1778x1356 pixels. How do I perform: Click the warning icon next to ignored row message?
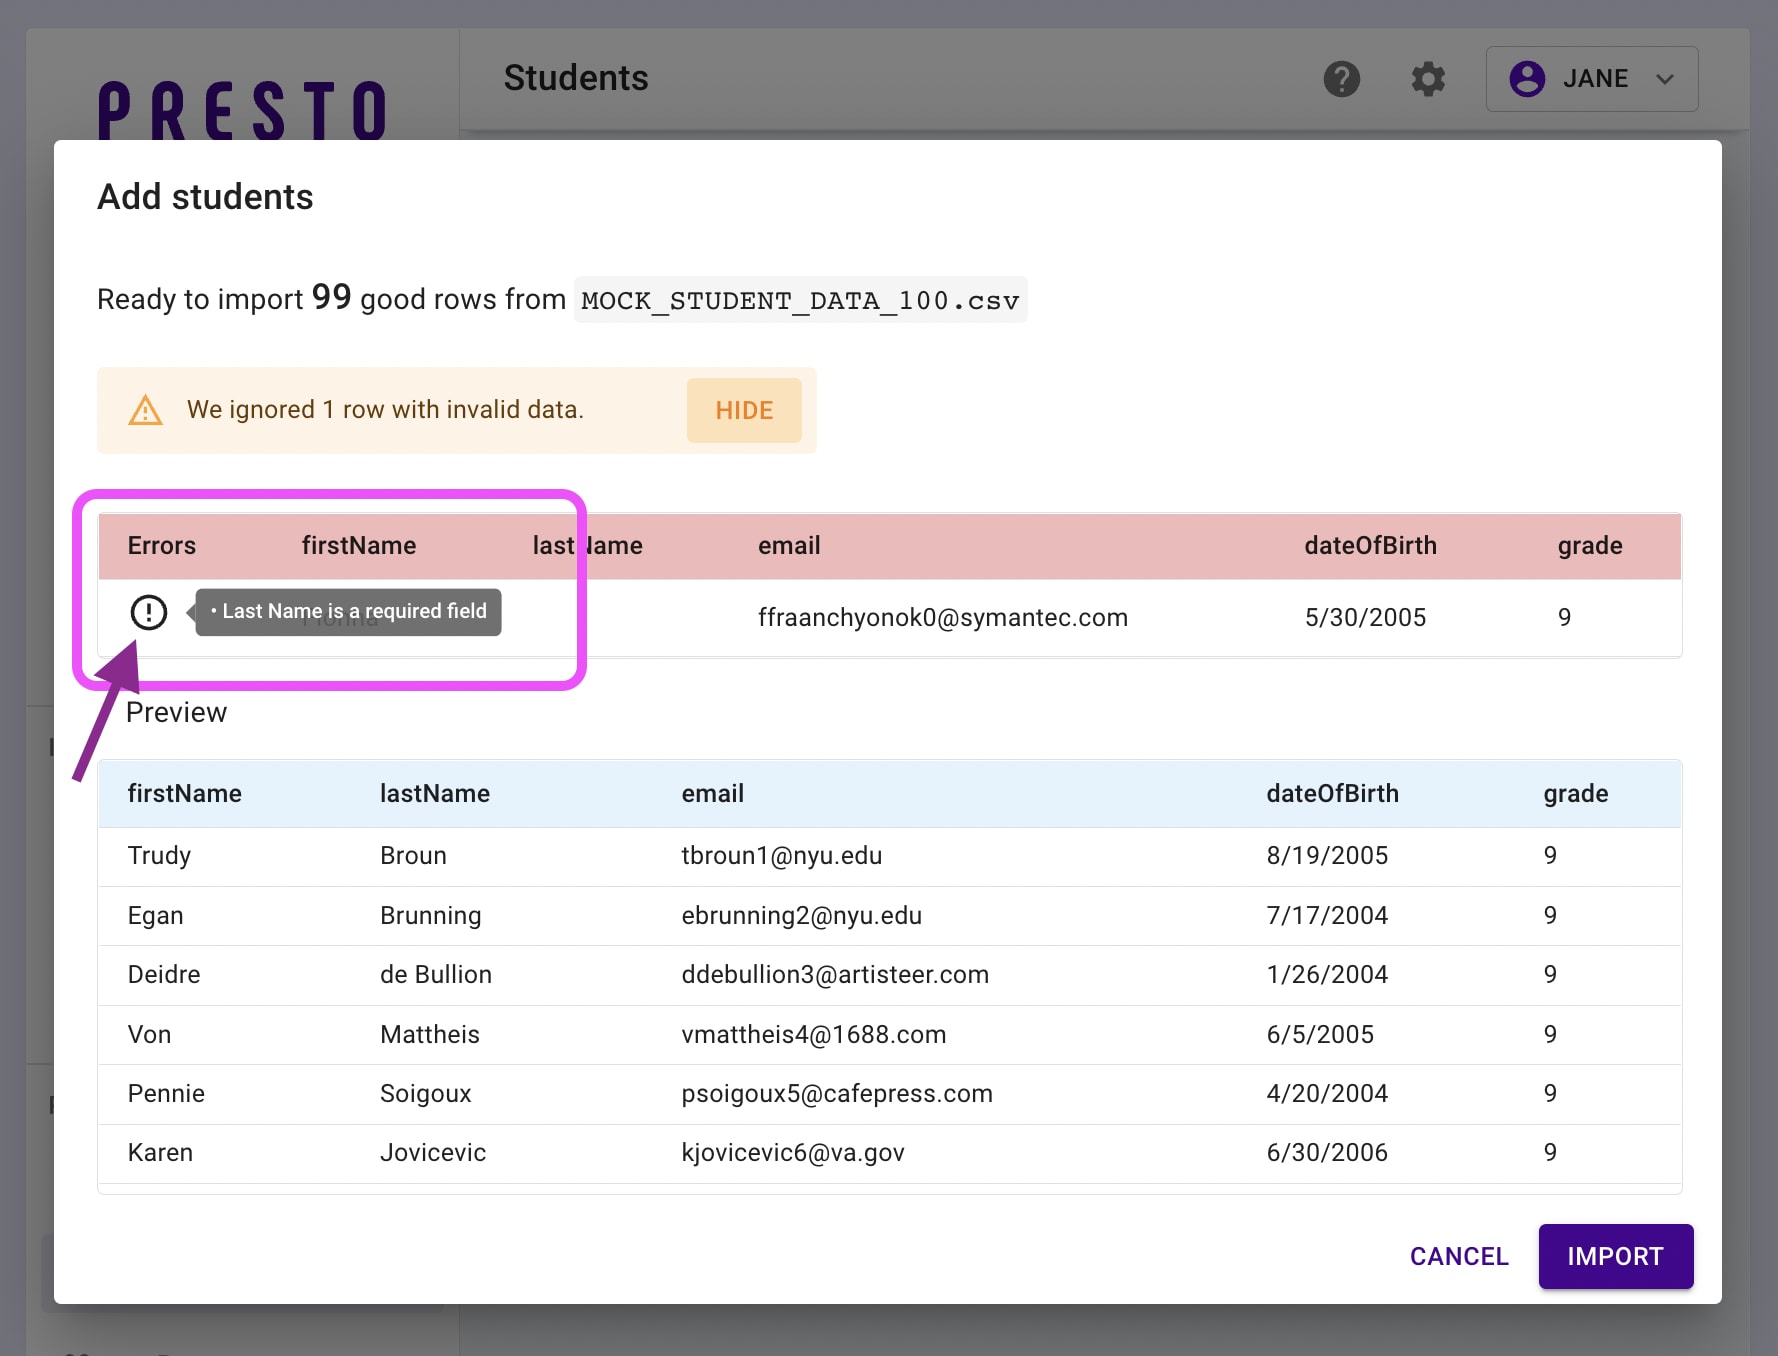tap(146, 410)
